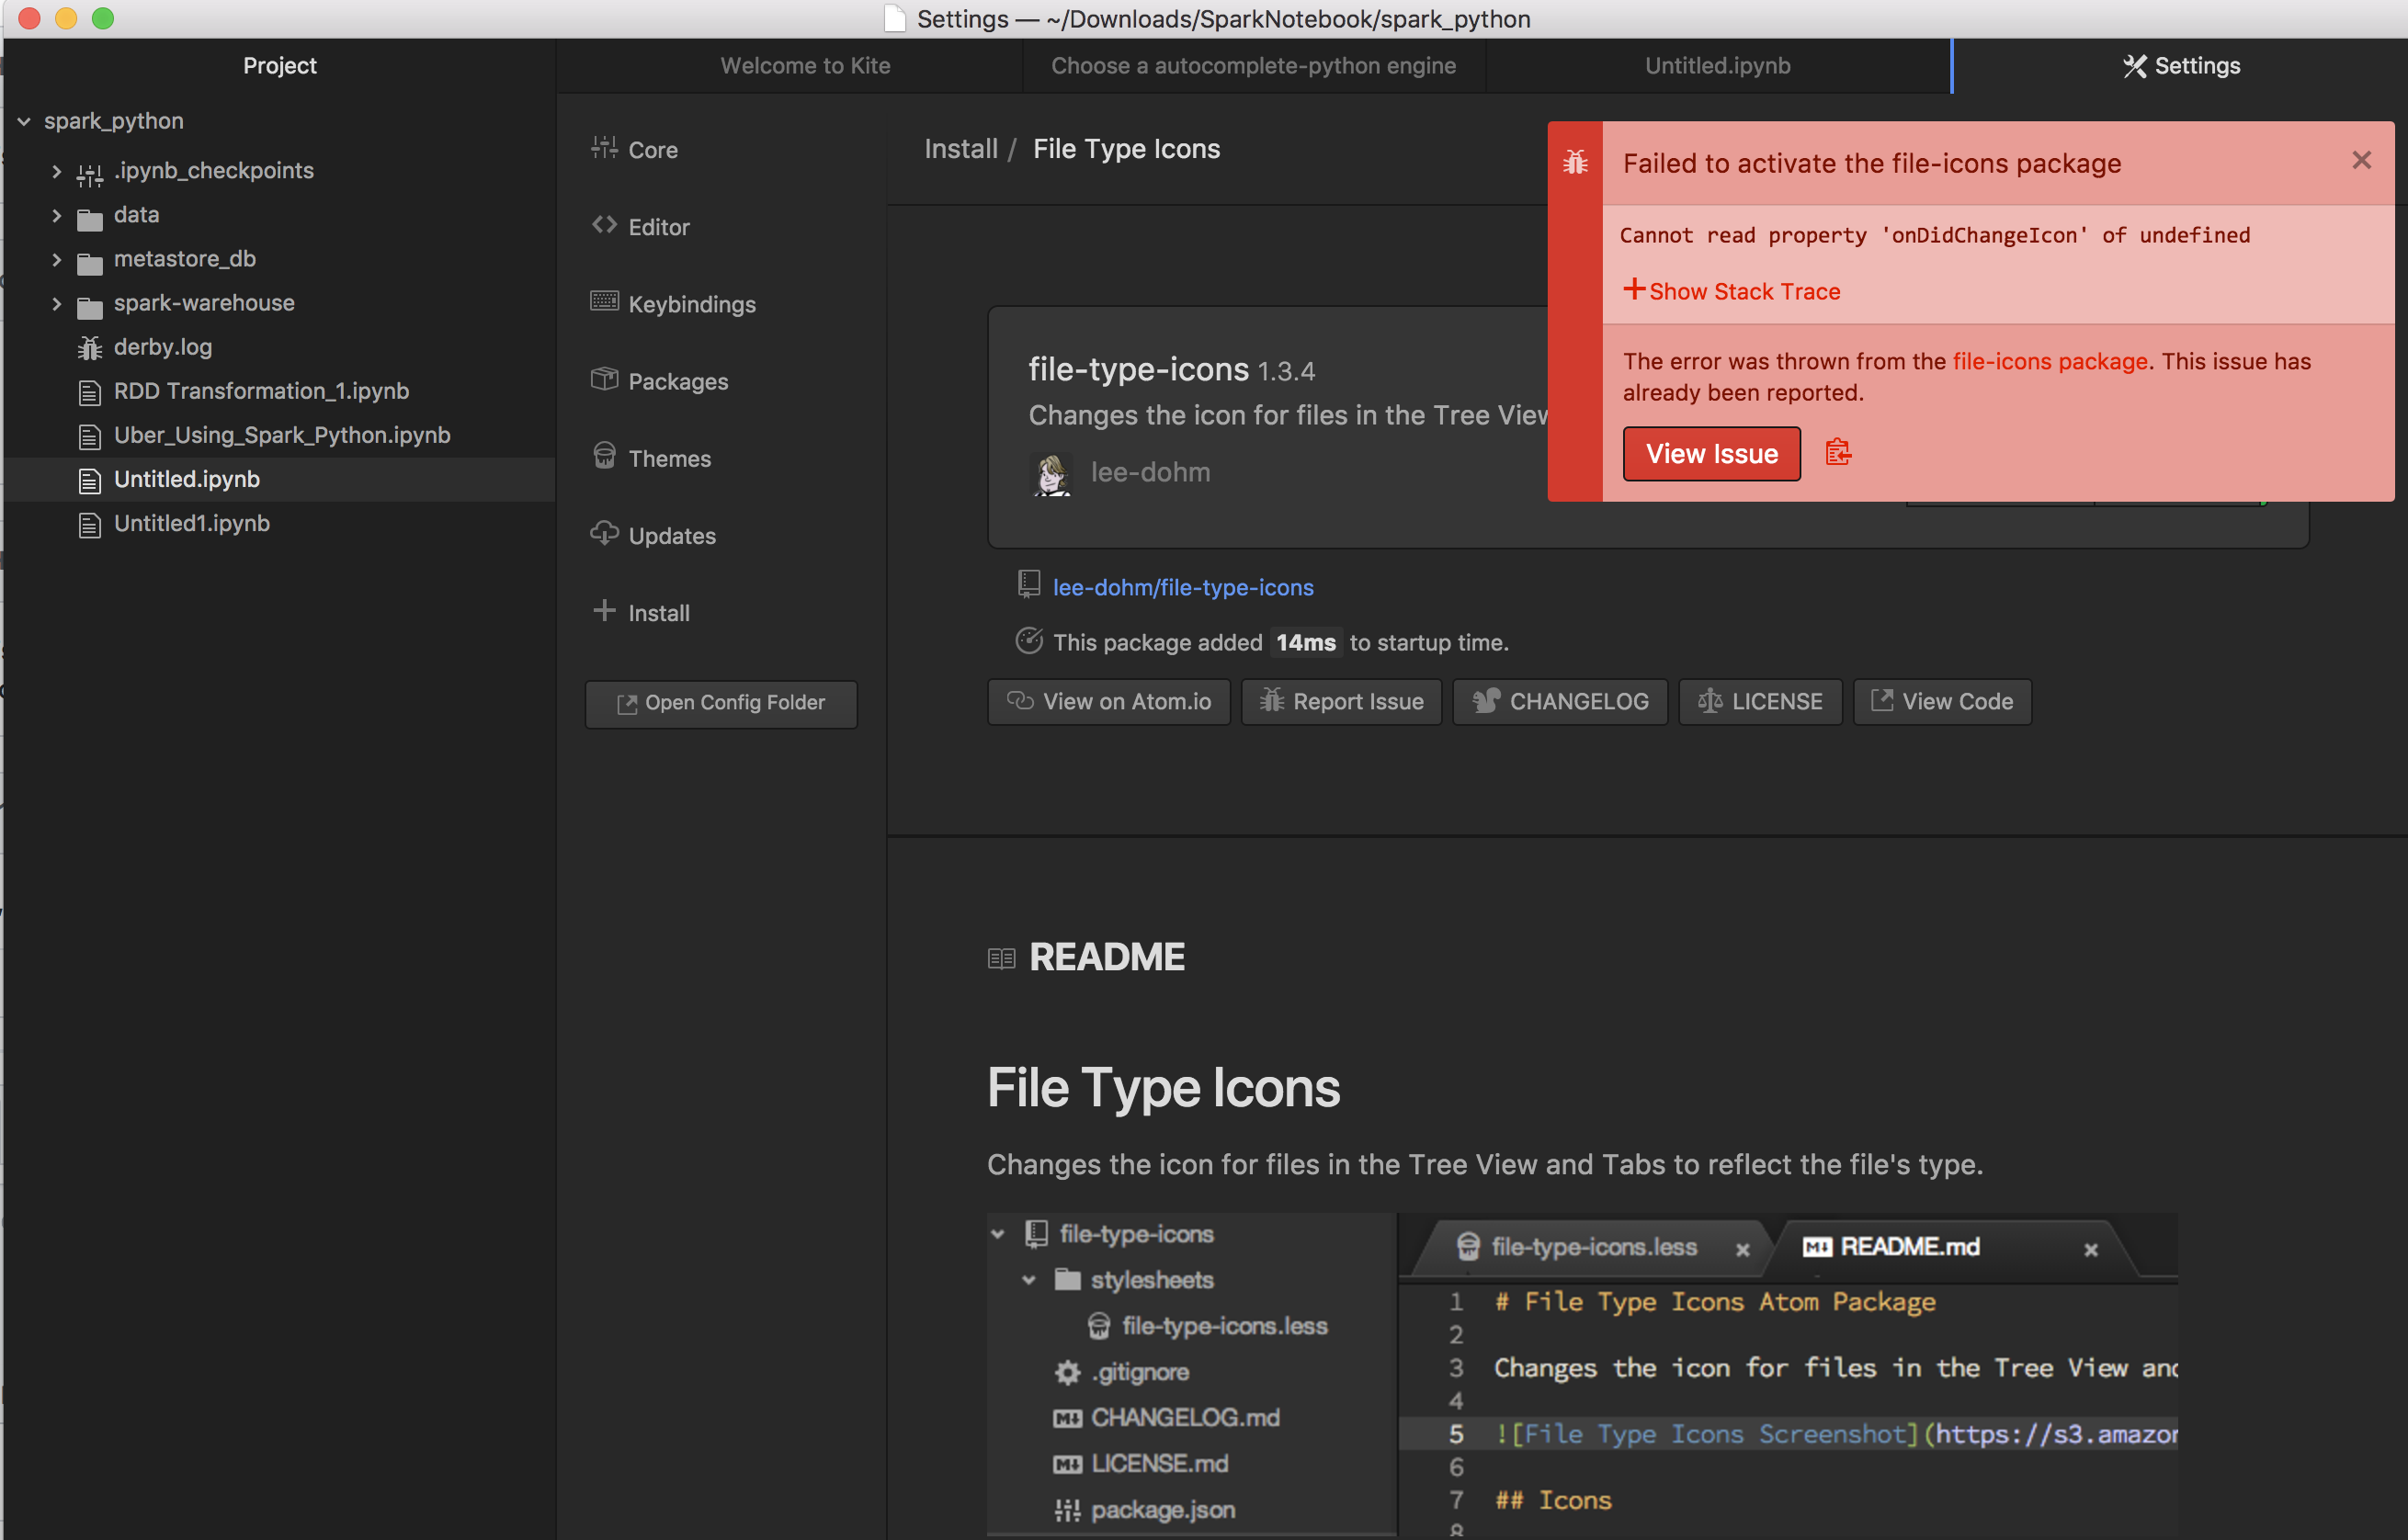Click the Editor code brackets icon

pyautogui.click(x=604, y=225)
